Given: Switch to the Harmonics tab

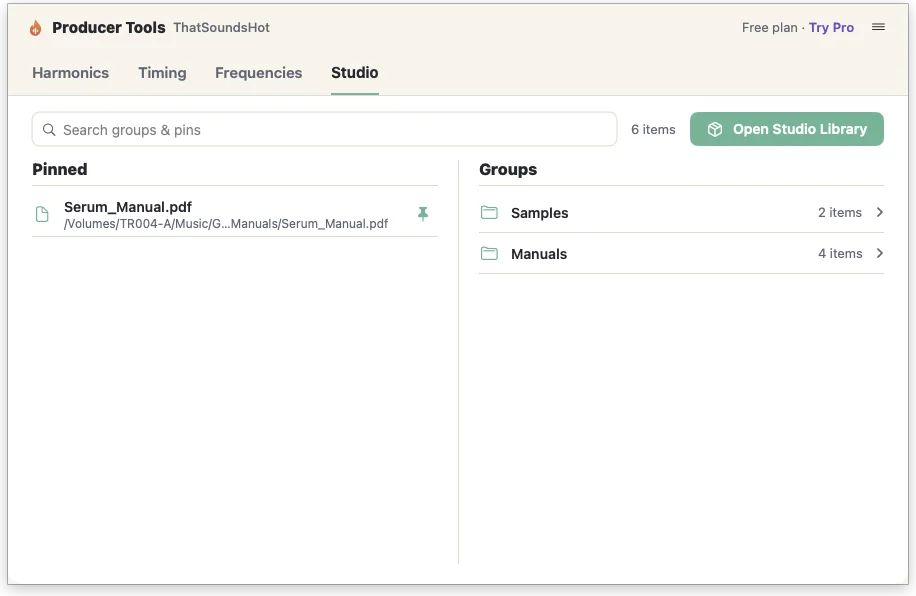Looking at the screenshot, I should tap(71, 73).
